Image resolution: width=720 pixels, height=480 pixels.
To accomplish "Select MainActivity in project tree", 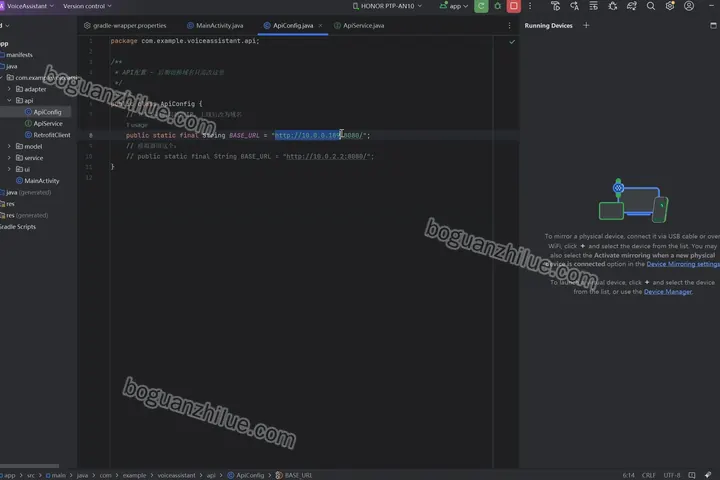I will [x=37, y=181].
